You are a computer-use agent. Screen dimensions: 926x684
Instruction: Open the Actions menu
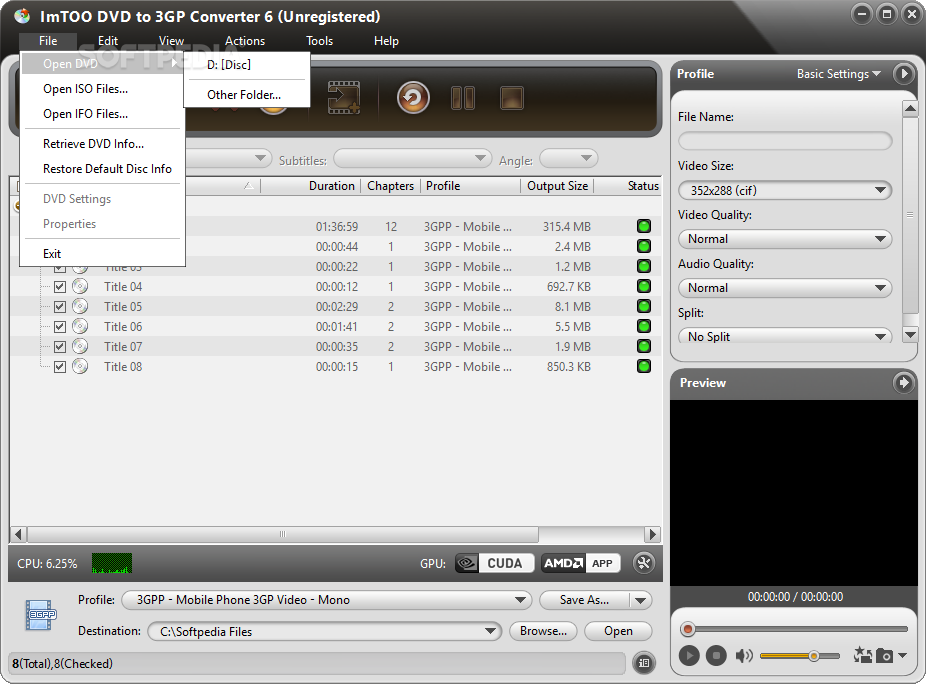245,41
